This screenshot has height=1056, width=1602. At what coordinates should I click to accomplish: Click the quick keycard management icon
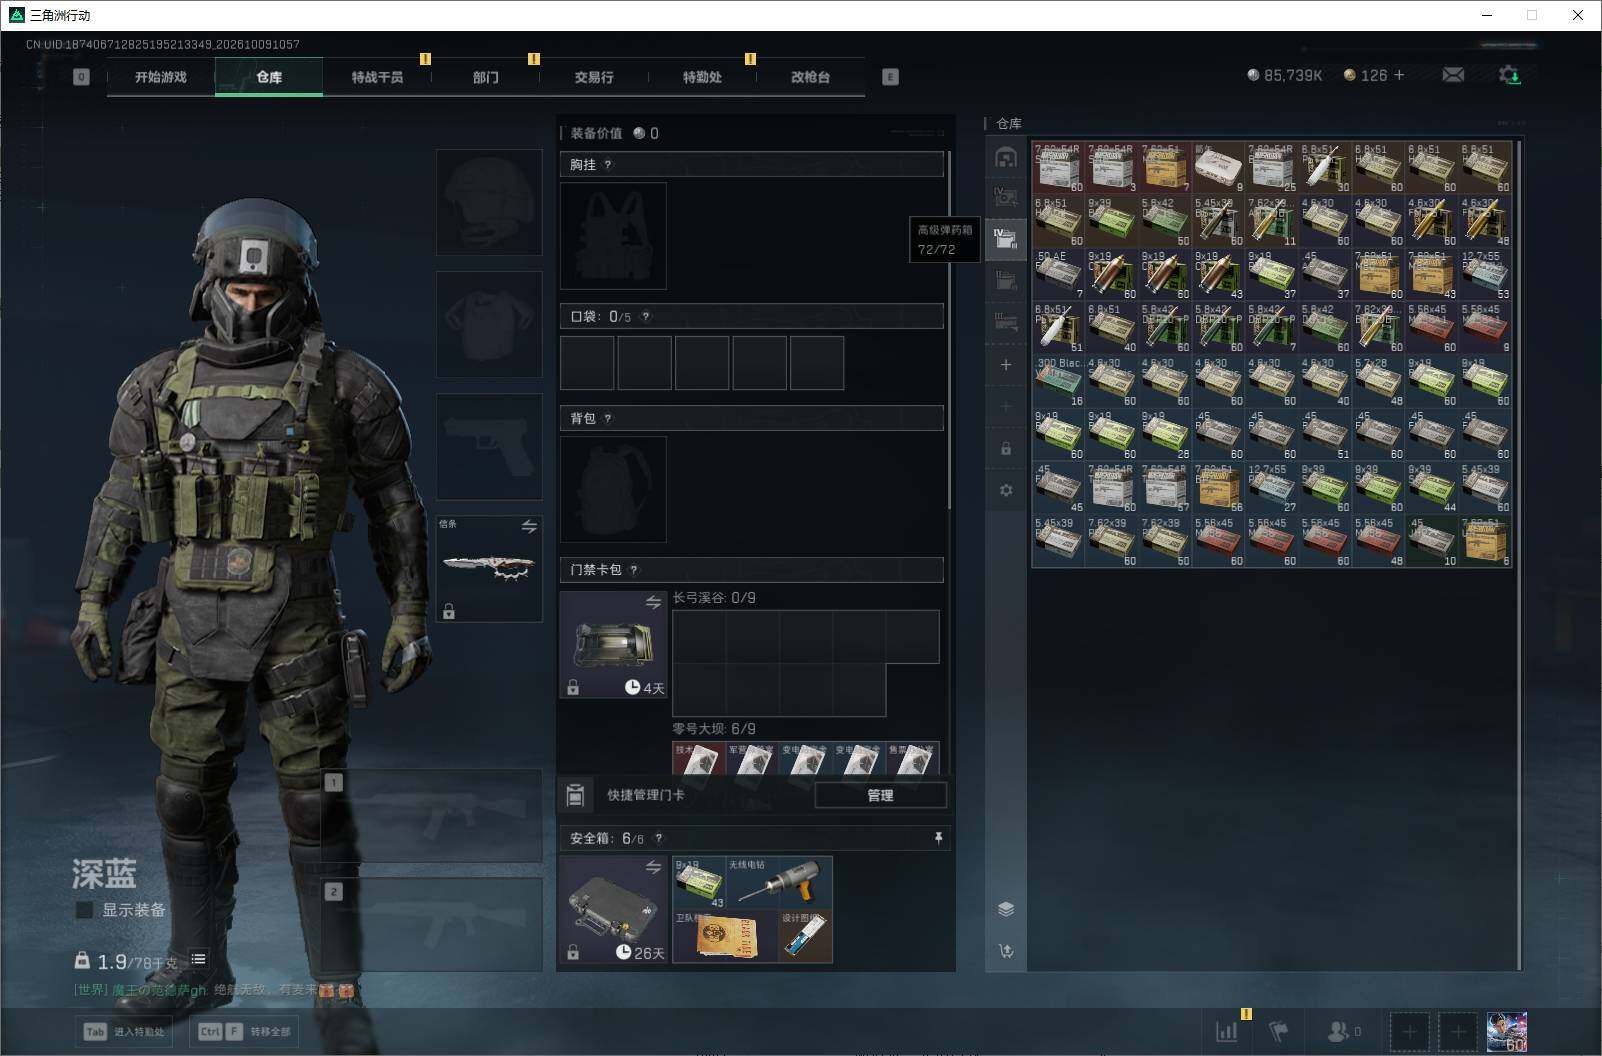coord(575,795)
